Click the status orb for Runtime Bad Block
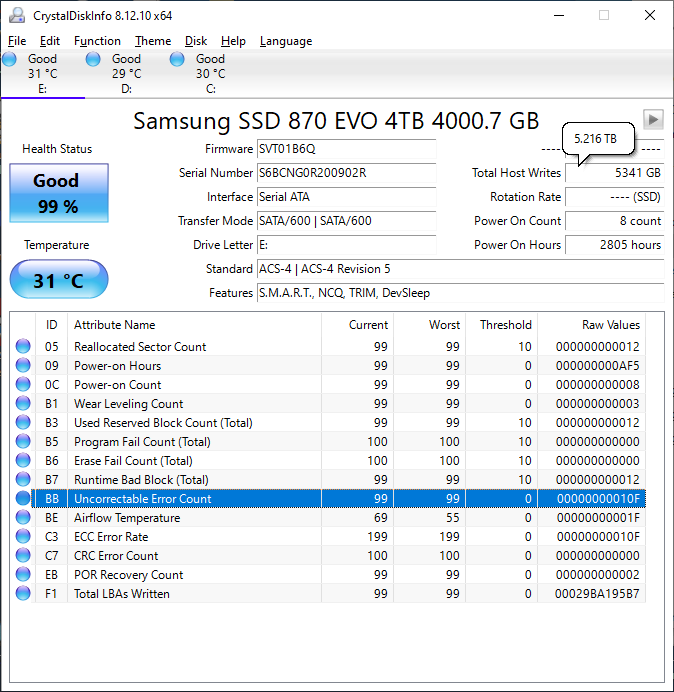The image size is (674, 692). [23, 479]
